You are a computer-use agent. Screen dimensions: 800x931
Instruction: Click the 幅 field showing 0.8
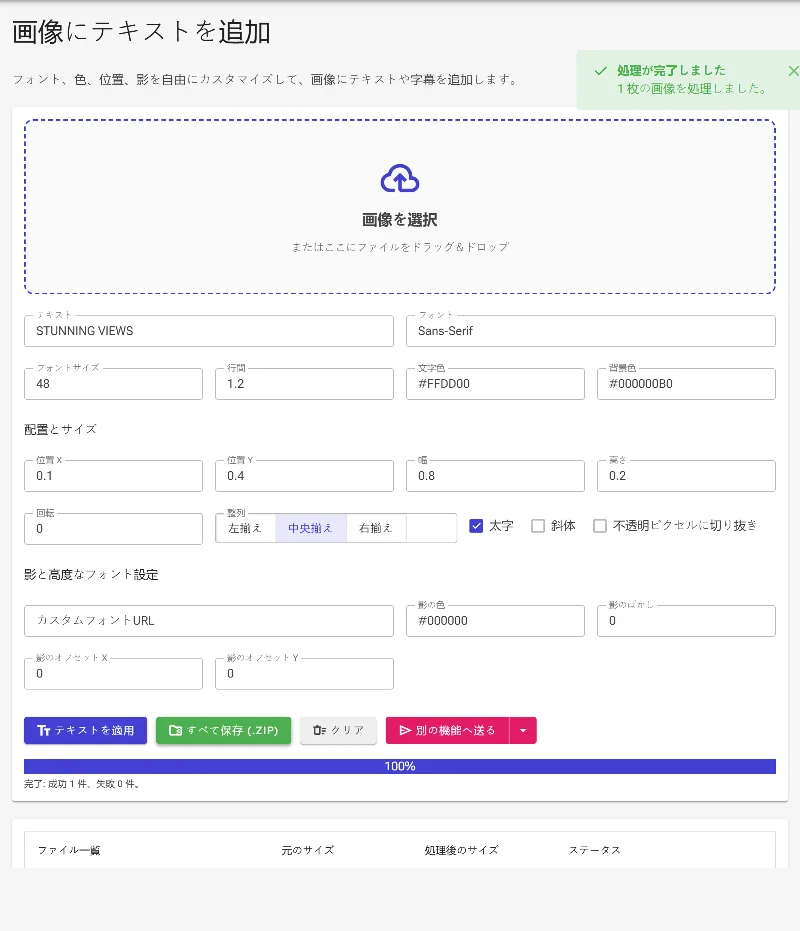tap(495, 476)
